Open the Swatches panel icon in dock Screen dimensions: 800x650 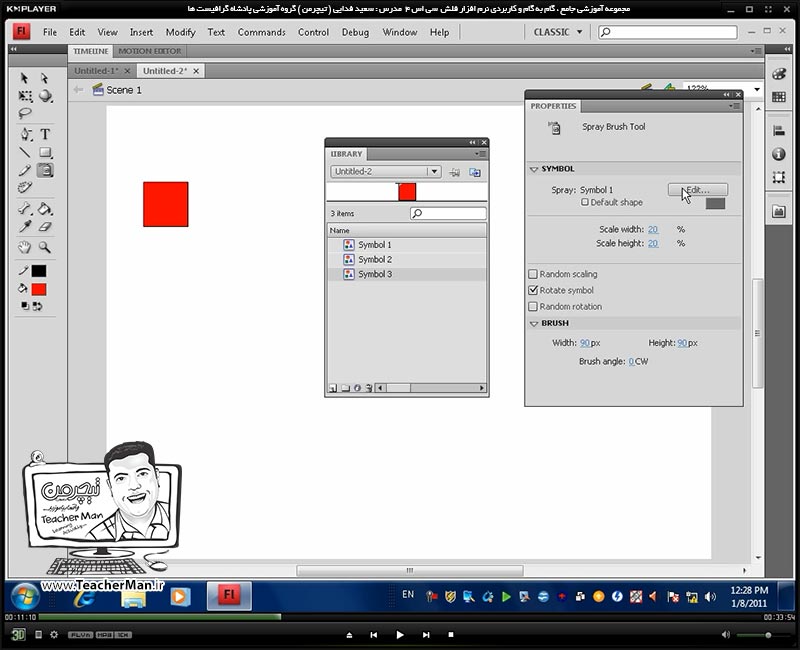779,96
